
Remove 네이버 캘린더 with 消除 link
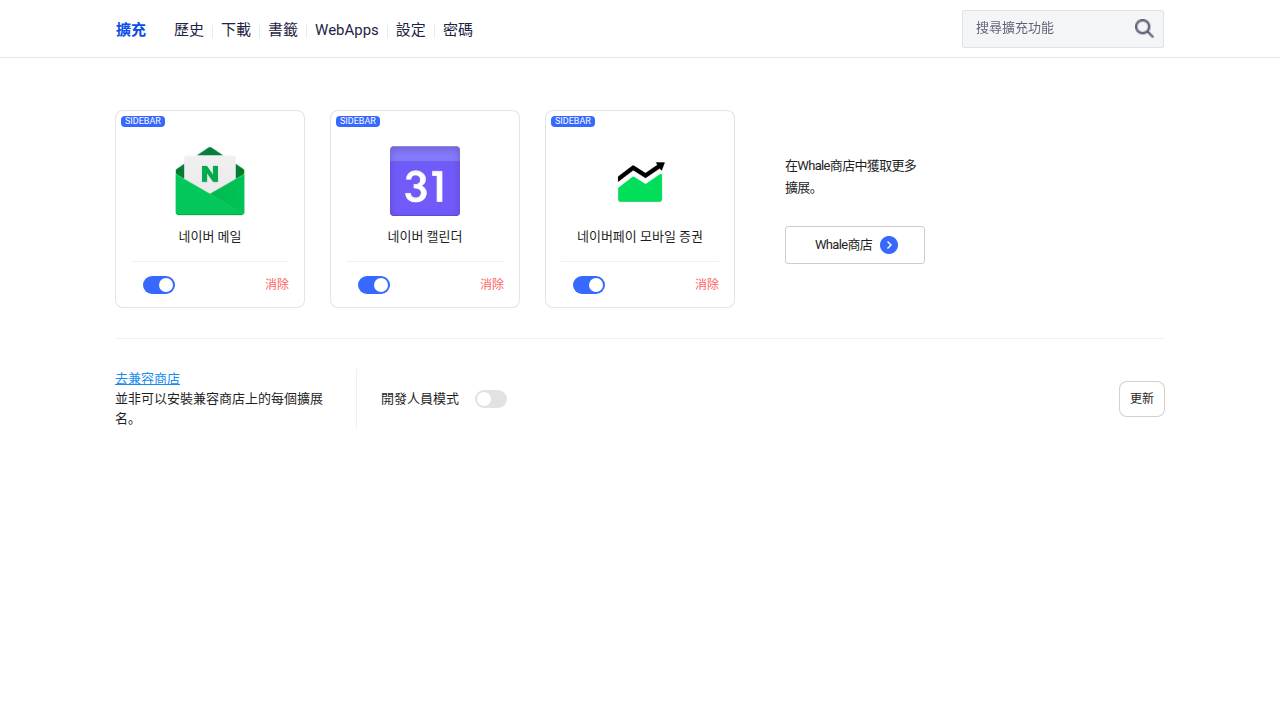pyautogui.click(x=492, y=284)
